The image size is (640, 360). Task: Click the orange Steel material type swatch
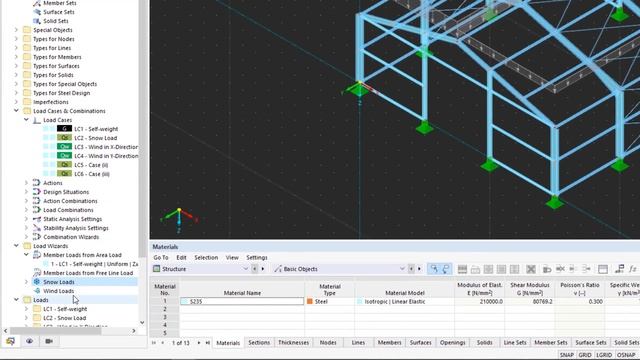pos(310,302)
